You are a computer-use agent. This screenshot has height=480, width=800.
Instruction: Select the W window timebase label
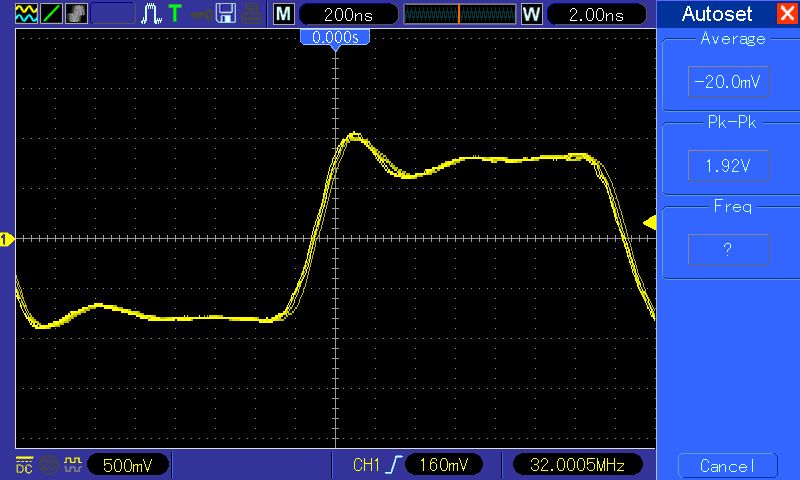coord(531,14)
